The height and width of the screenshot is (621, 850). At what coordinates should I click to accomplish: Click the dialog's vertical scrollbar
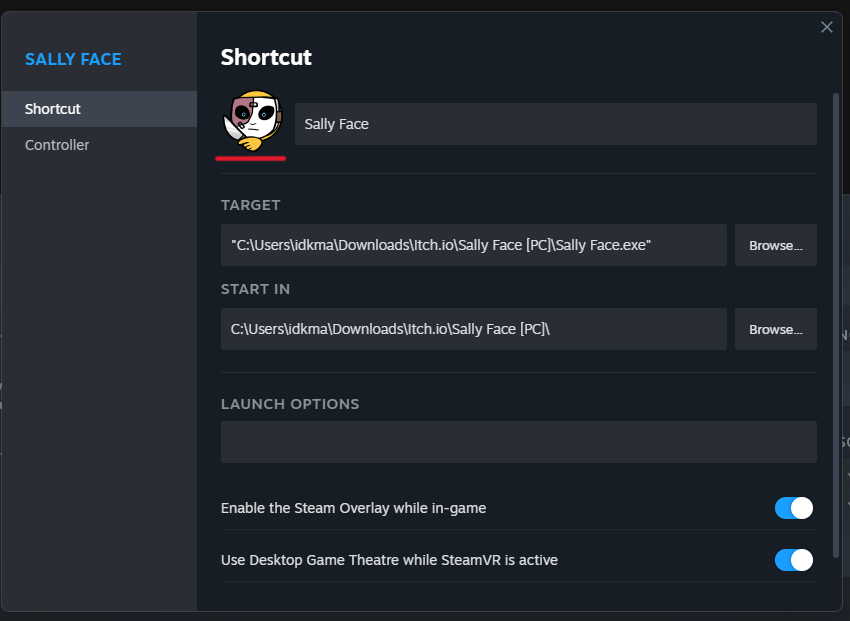836,320
